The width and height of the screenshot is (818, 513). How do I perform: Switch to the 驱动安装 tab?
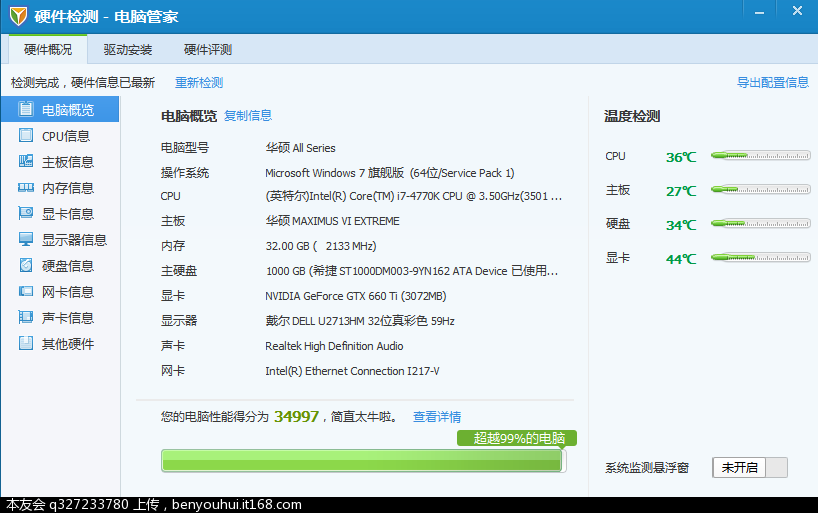click(x=127, y=50)
